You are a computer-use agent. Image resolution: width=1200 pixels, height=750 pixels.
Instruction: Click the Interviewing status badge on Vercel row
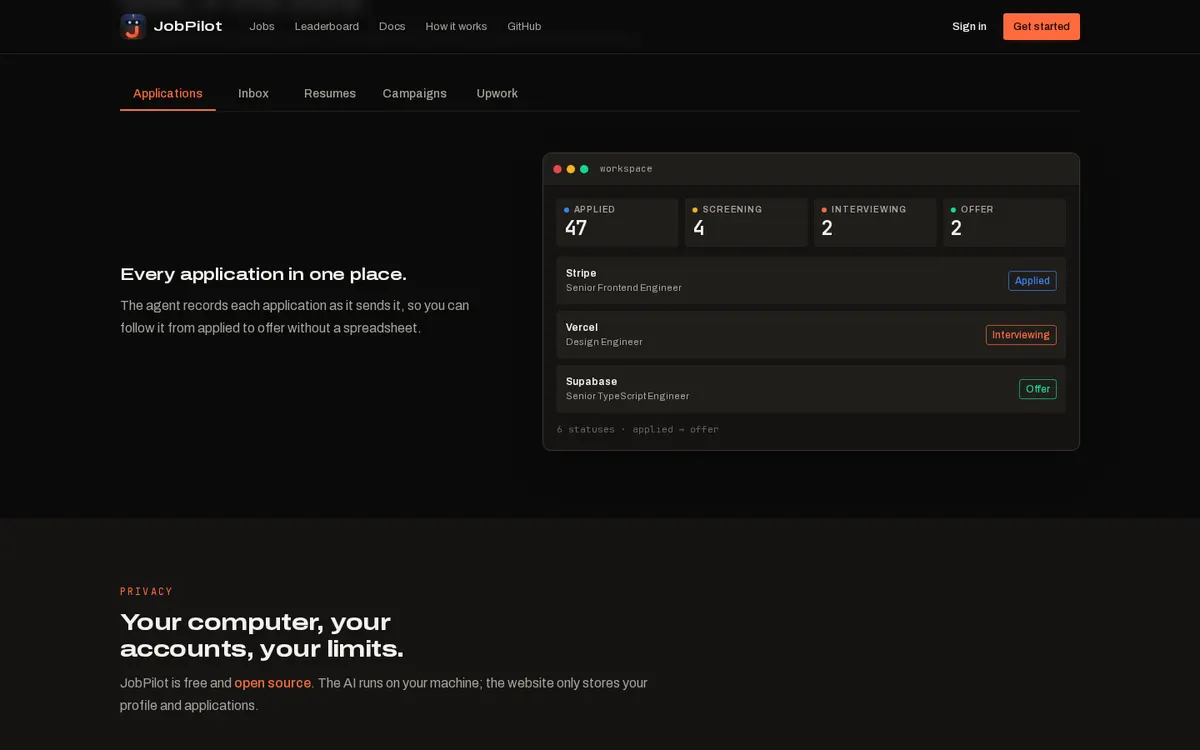pyautogui.click(x=1021, y=335)
